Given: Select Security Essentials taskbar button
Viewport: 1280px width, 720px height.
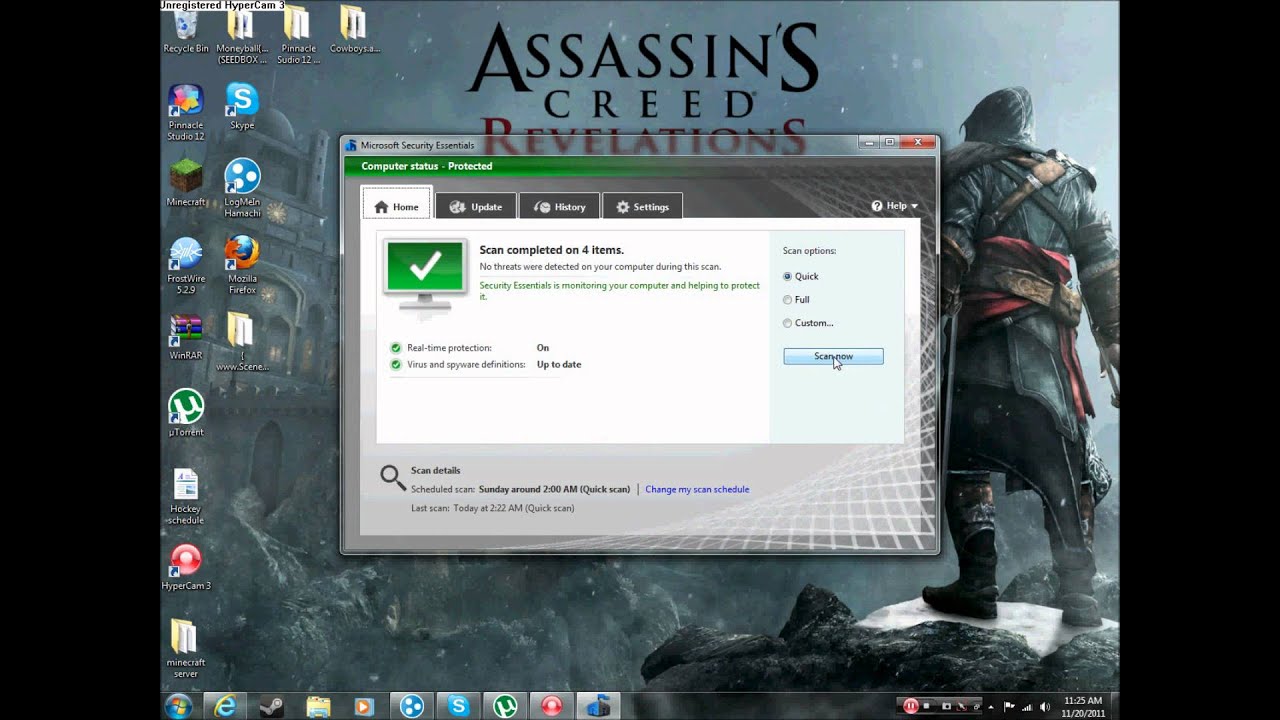Looking at the screenshot, I should (598, 706).
